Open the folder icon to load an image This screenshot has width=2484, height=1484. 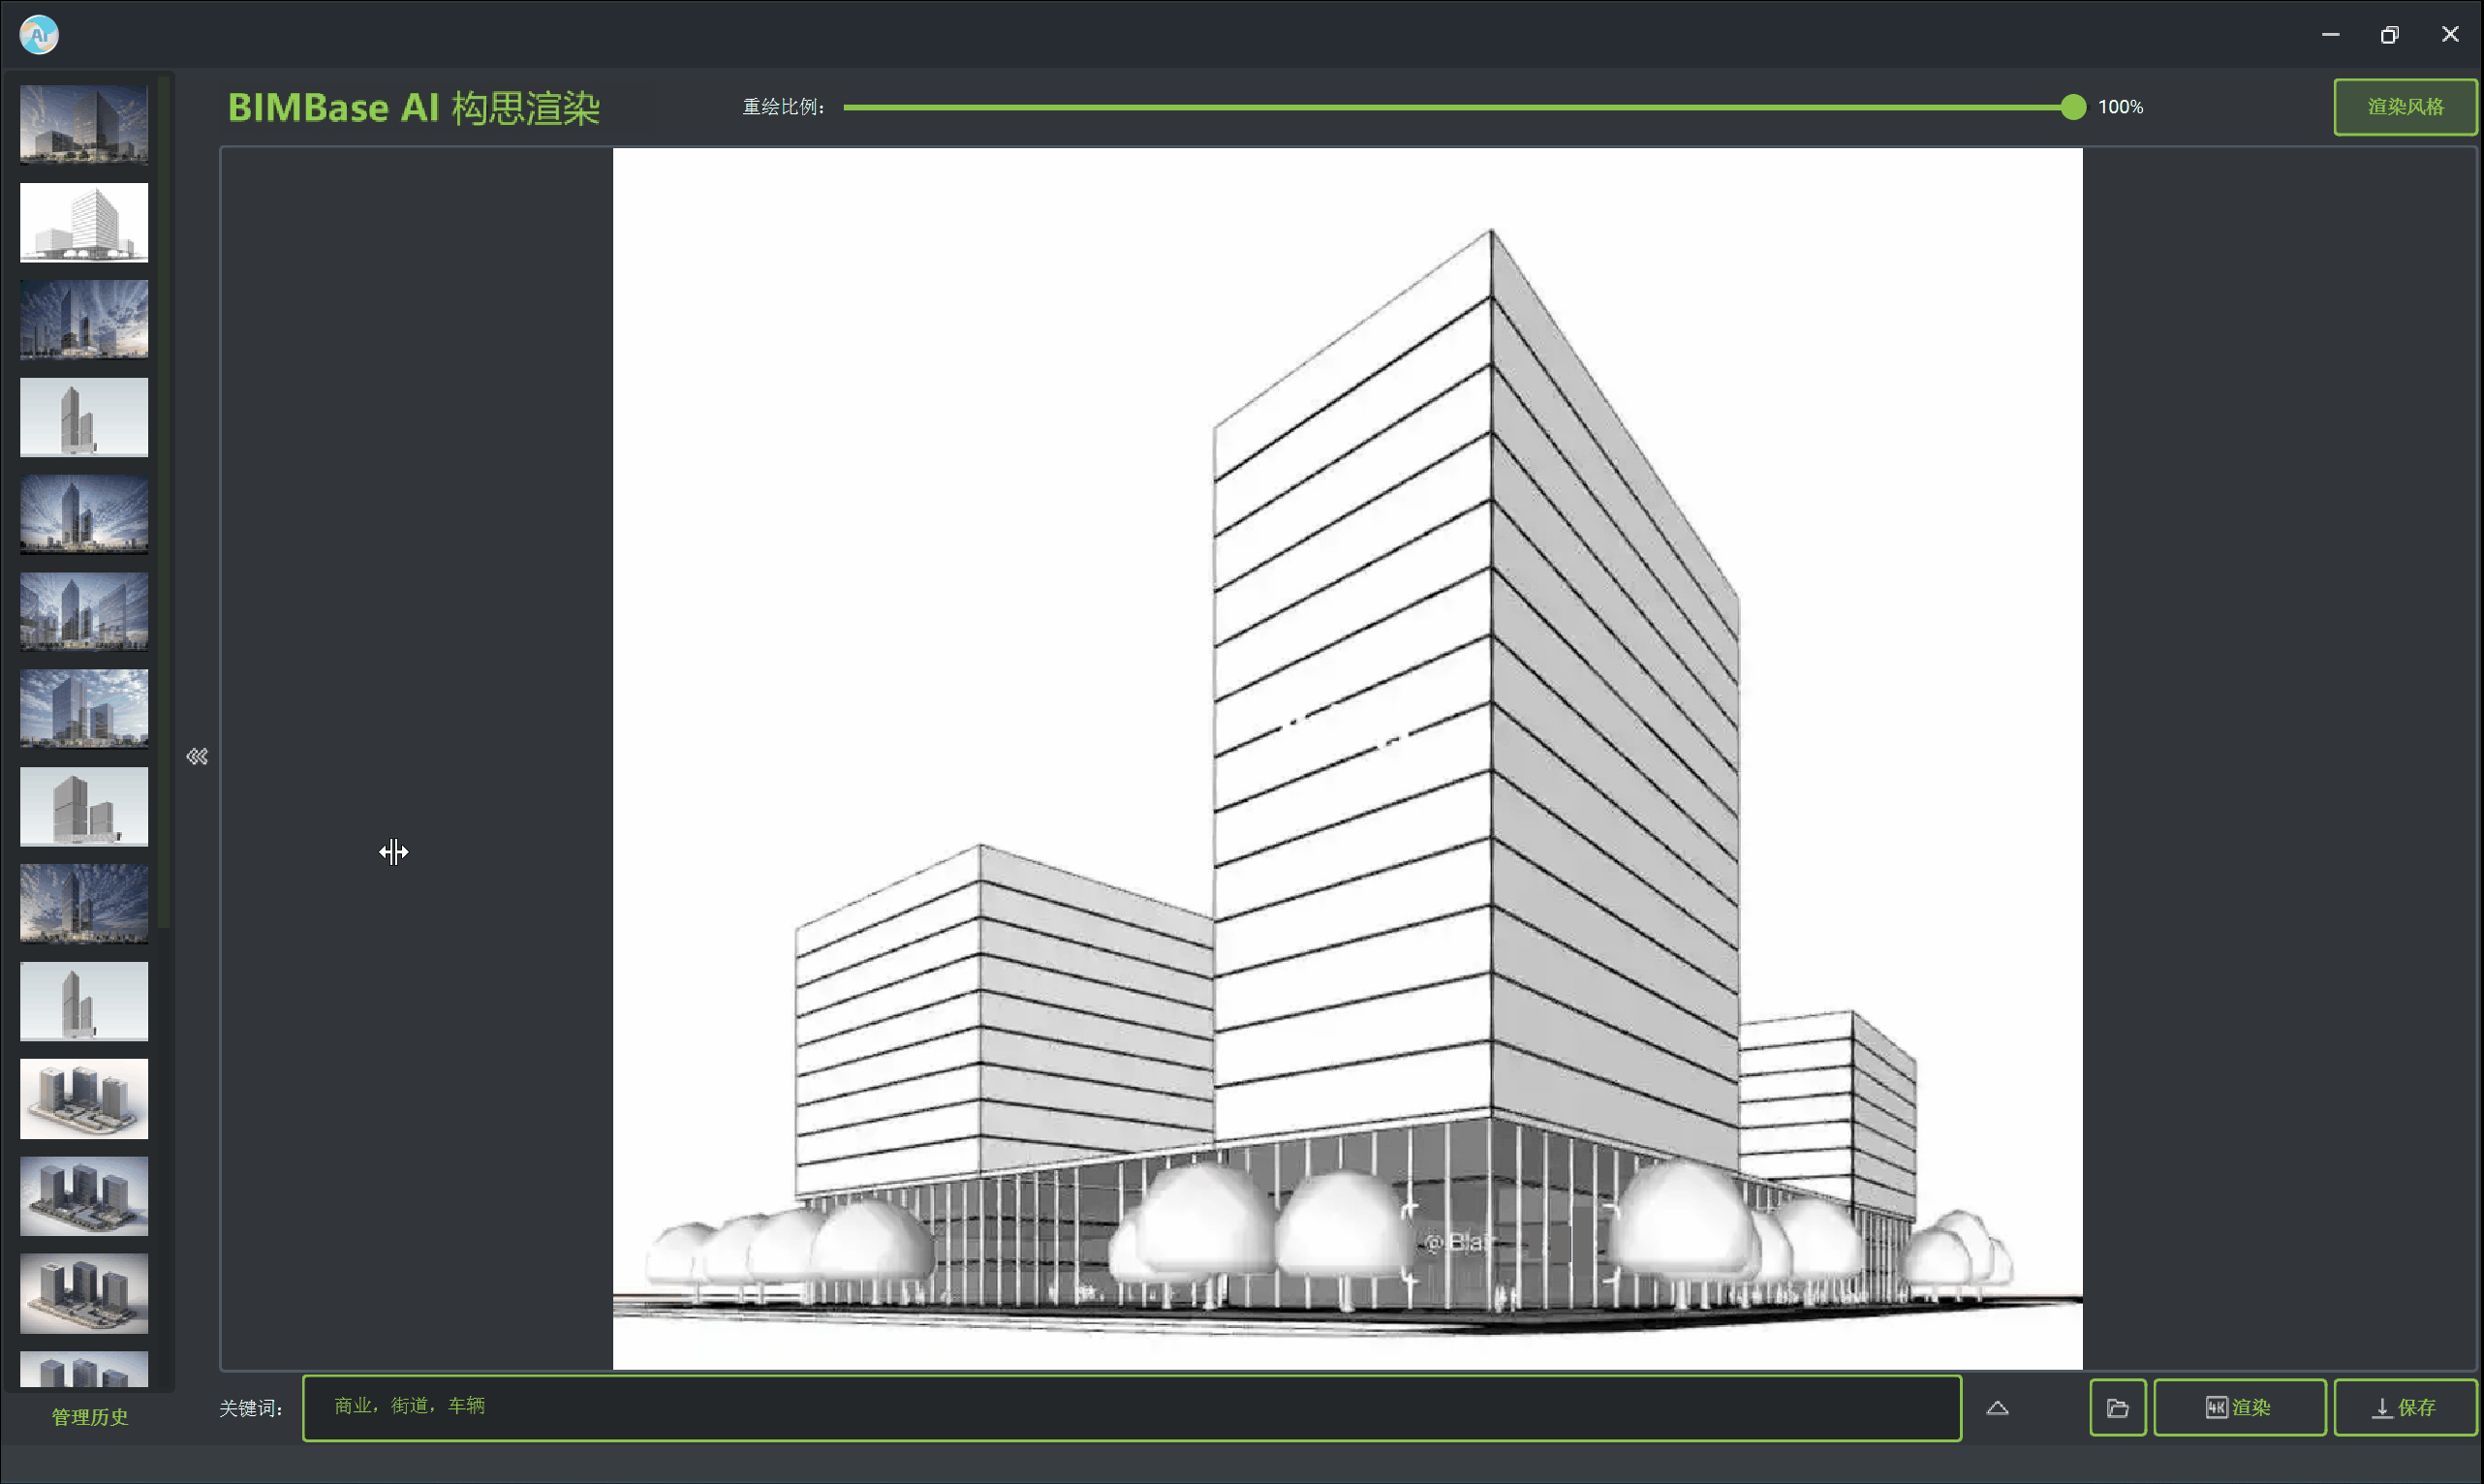click(x=2117, y=1408)
